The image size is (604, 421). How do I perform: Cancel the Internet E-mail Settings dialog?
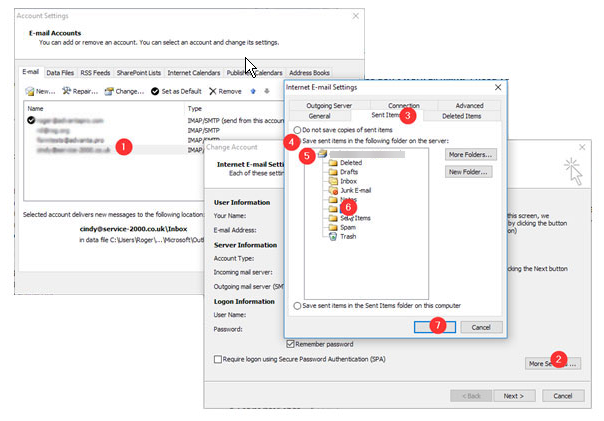click(481, 327)
